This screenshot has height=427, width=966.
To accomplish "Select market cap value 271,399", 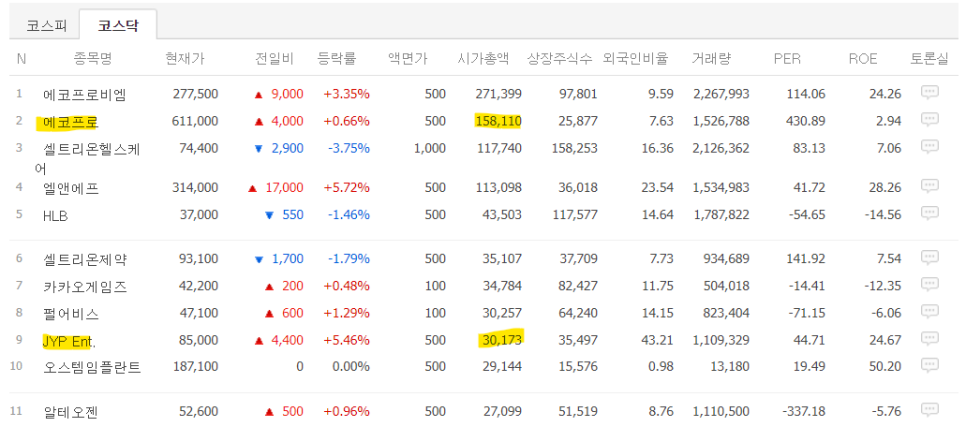I will click(498, 94).
